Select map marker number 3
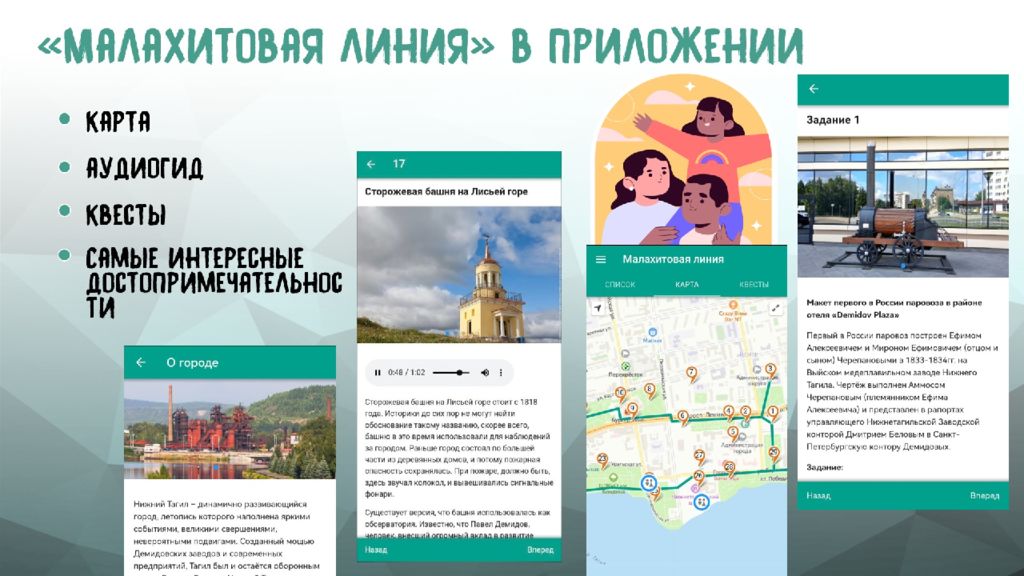Viewport: 1024px width, 576px height. 770,369
